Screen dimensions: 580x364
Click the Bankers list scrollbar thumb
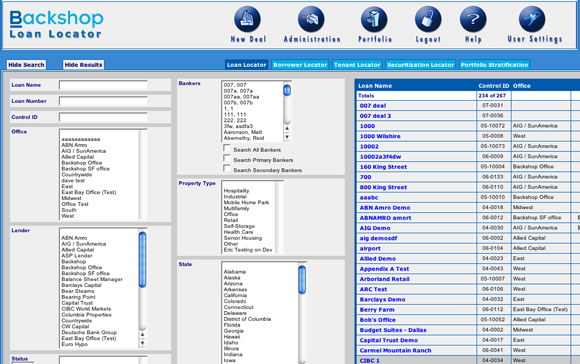[x=287, y=90]
